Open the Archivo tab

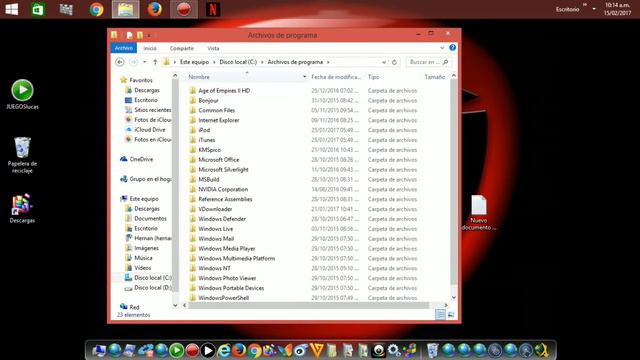click(x=124, y=48)
